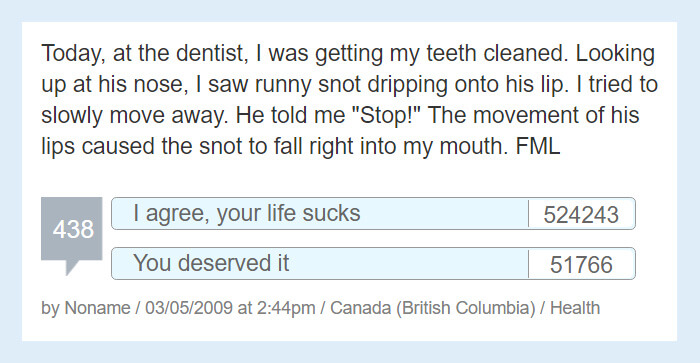Image resolution: width=700 pixels, height=363 pixels.
Task: Filter by Canada (British Columbia) location
Action: [433, 308]
